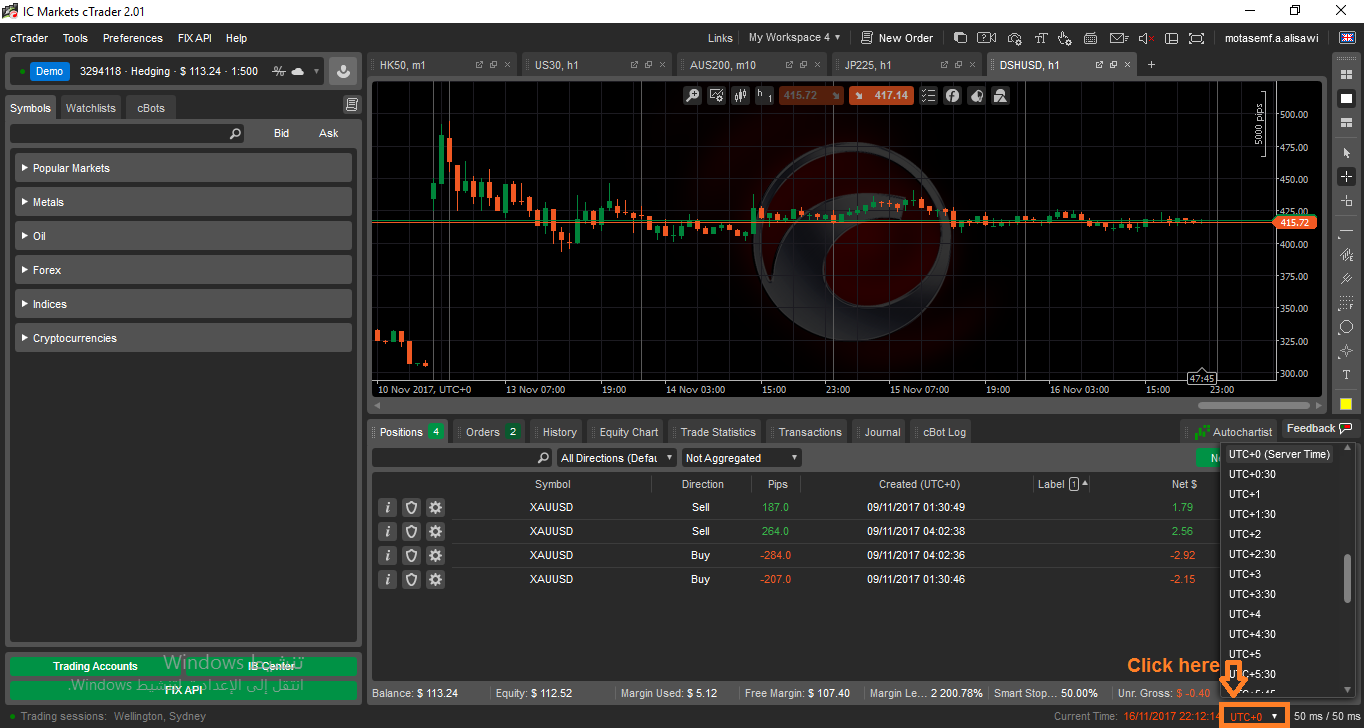Open All Directions filter dropdown
This screenshot has height=728, width=1364.
click(x=617, y=458)
